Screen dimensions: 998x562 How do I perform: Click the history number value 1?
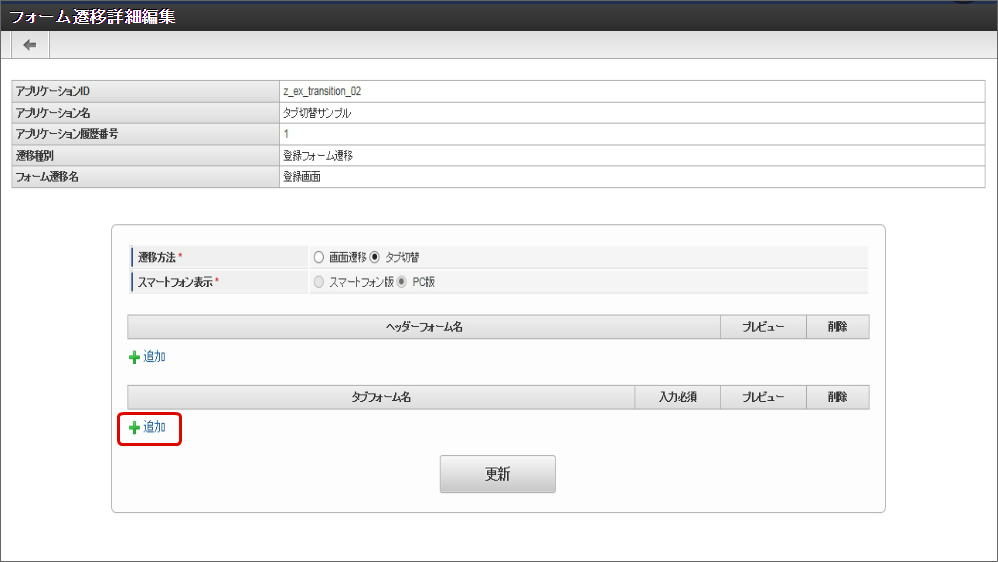coord(286,134)
